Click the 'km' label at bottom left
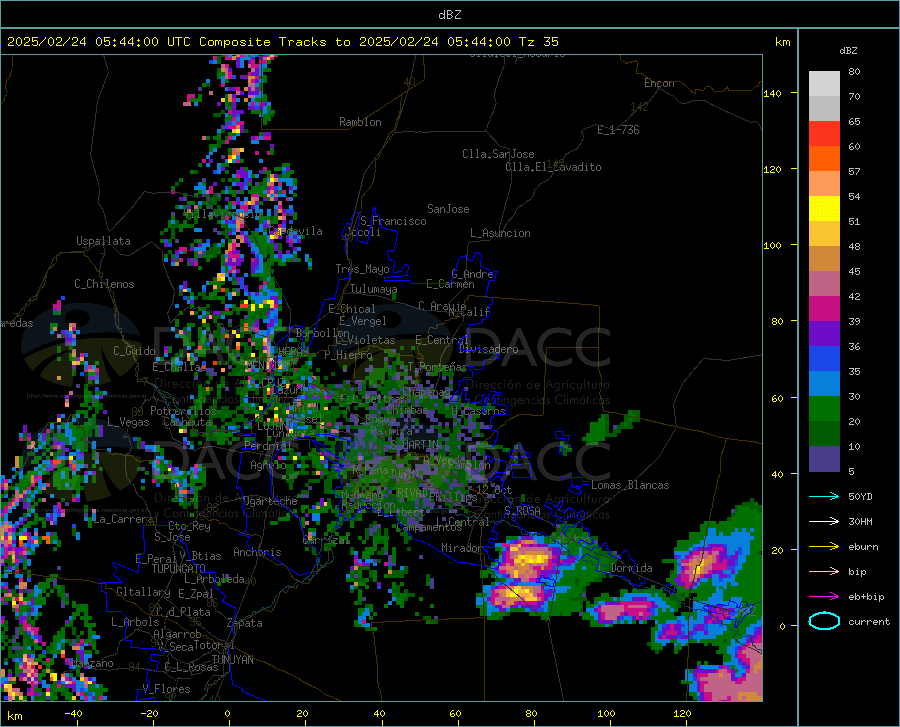Viewport: 900px width, 727px height. (14, 716)
